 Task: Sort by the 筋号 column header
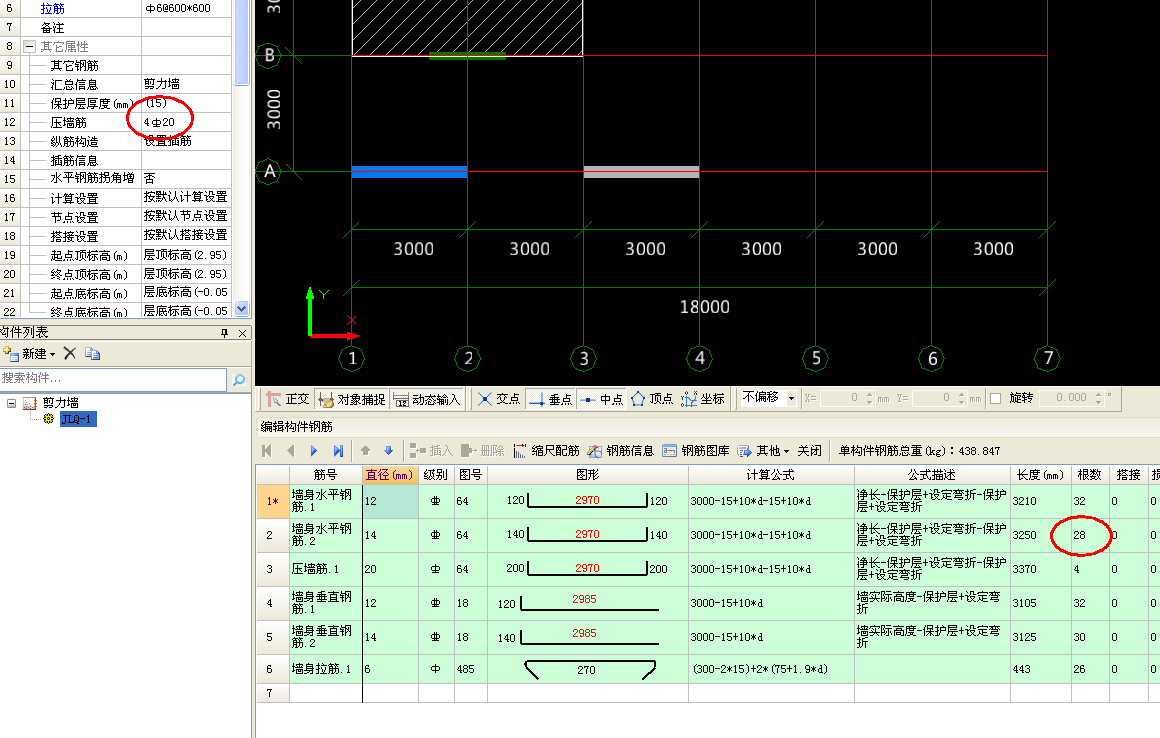(x=326, y=475)
